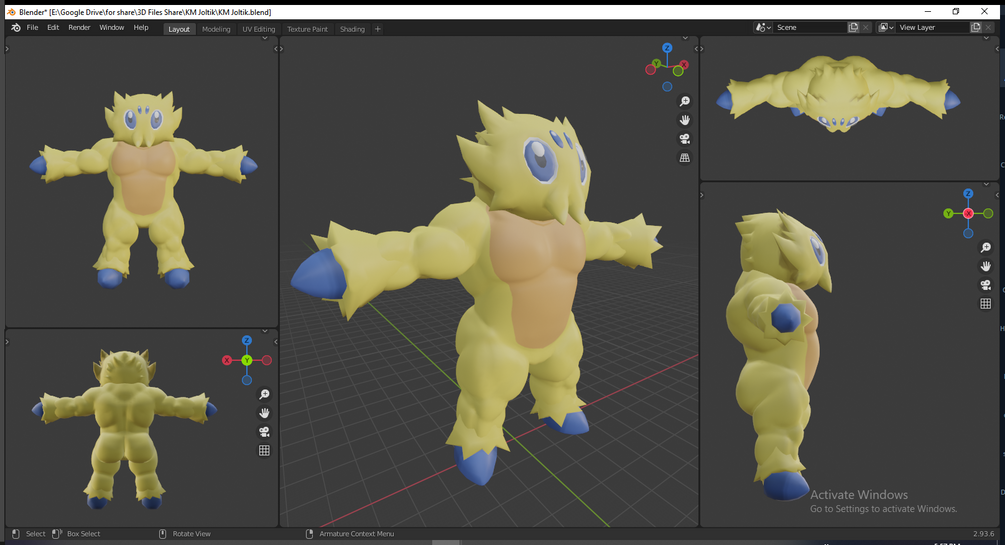1005x545 pixels.
Task: Click the pan hand icon in back-view viewport
Action: pyautogui.click(x=264, y=413)
